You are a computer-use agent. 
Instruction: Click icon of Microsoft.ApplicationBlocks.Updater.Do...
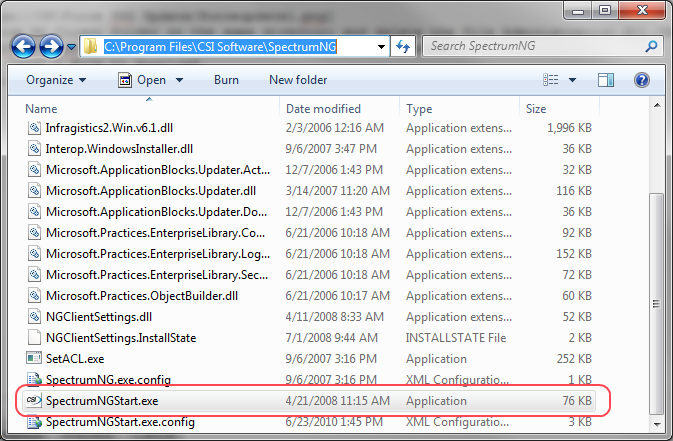[34, 212]
